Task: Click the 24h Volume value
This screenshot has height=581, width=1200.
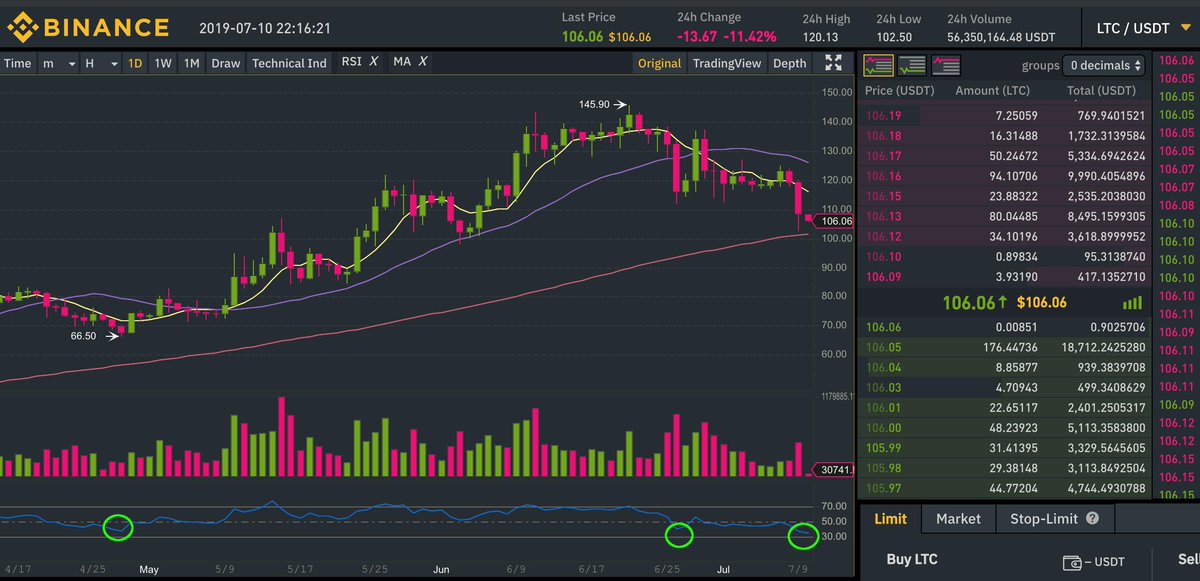Action: (1001, 37)
